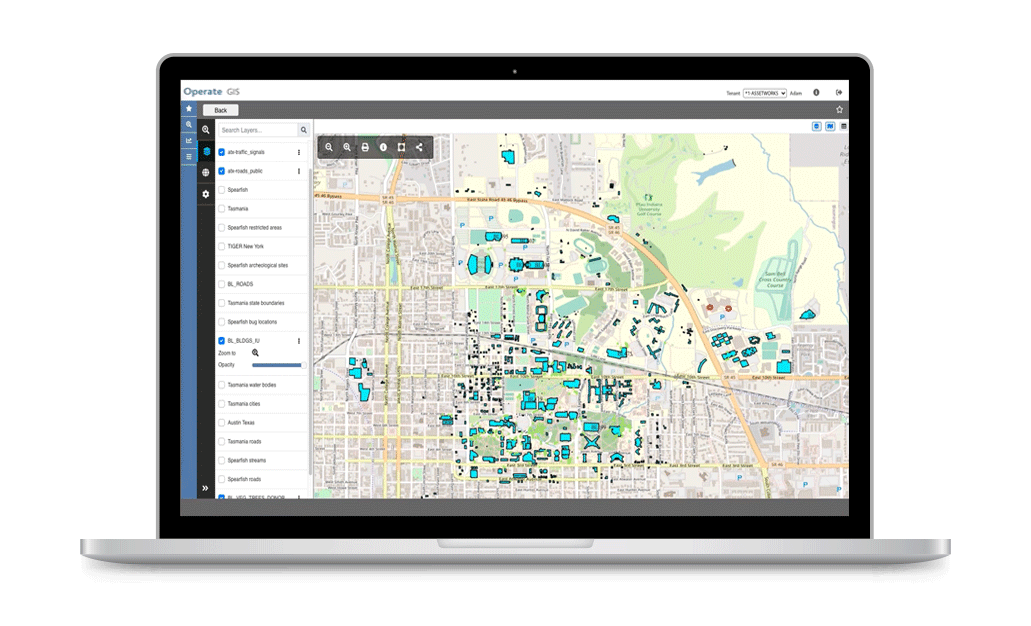Open the Share tool on the map toolbar

point(419,147)
